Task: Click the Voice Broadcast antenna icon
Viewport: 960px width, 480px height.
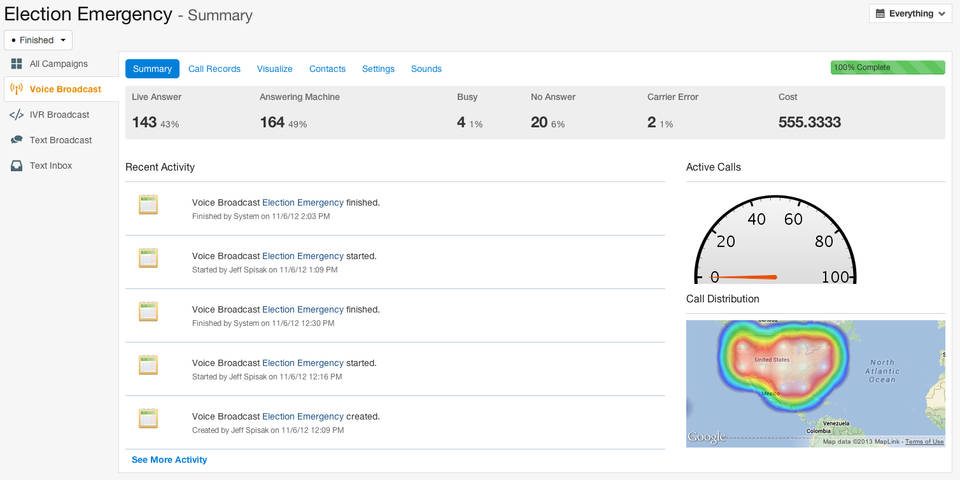Action: coord(17,89)
